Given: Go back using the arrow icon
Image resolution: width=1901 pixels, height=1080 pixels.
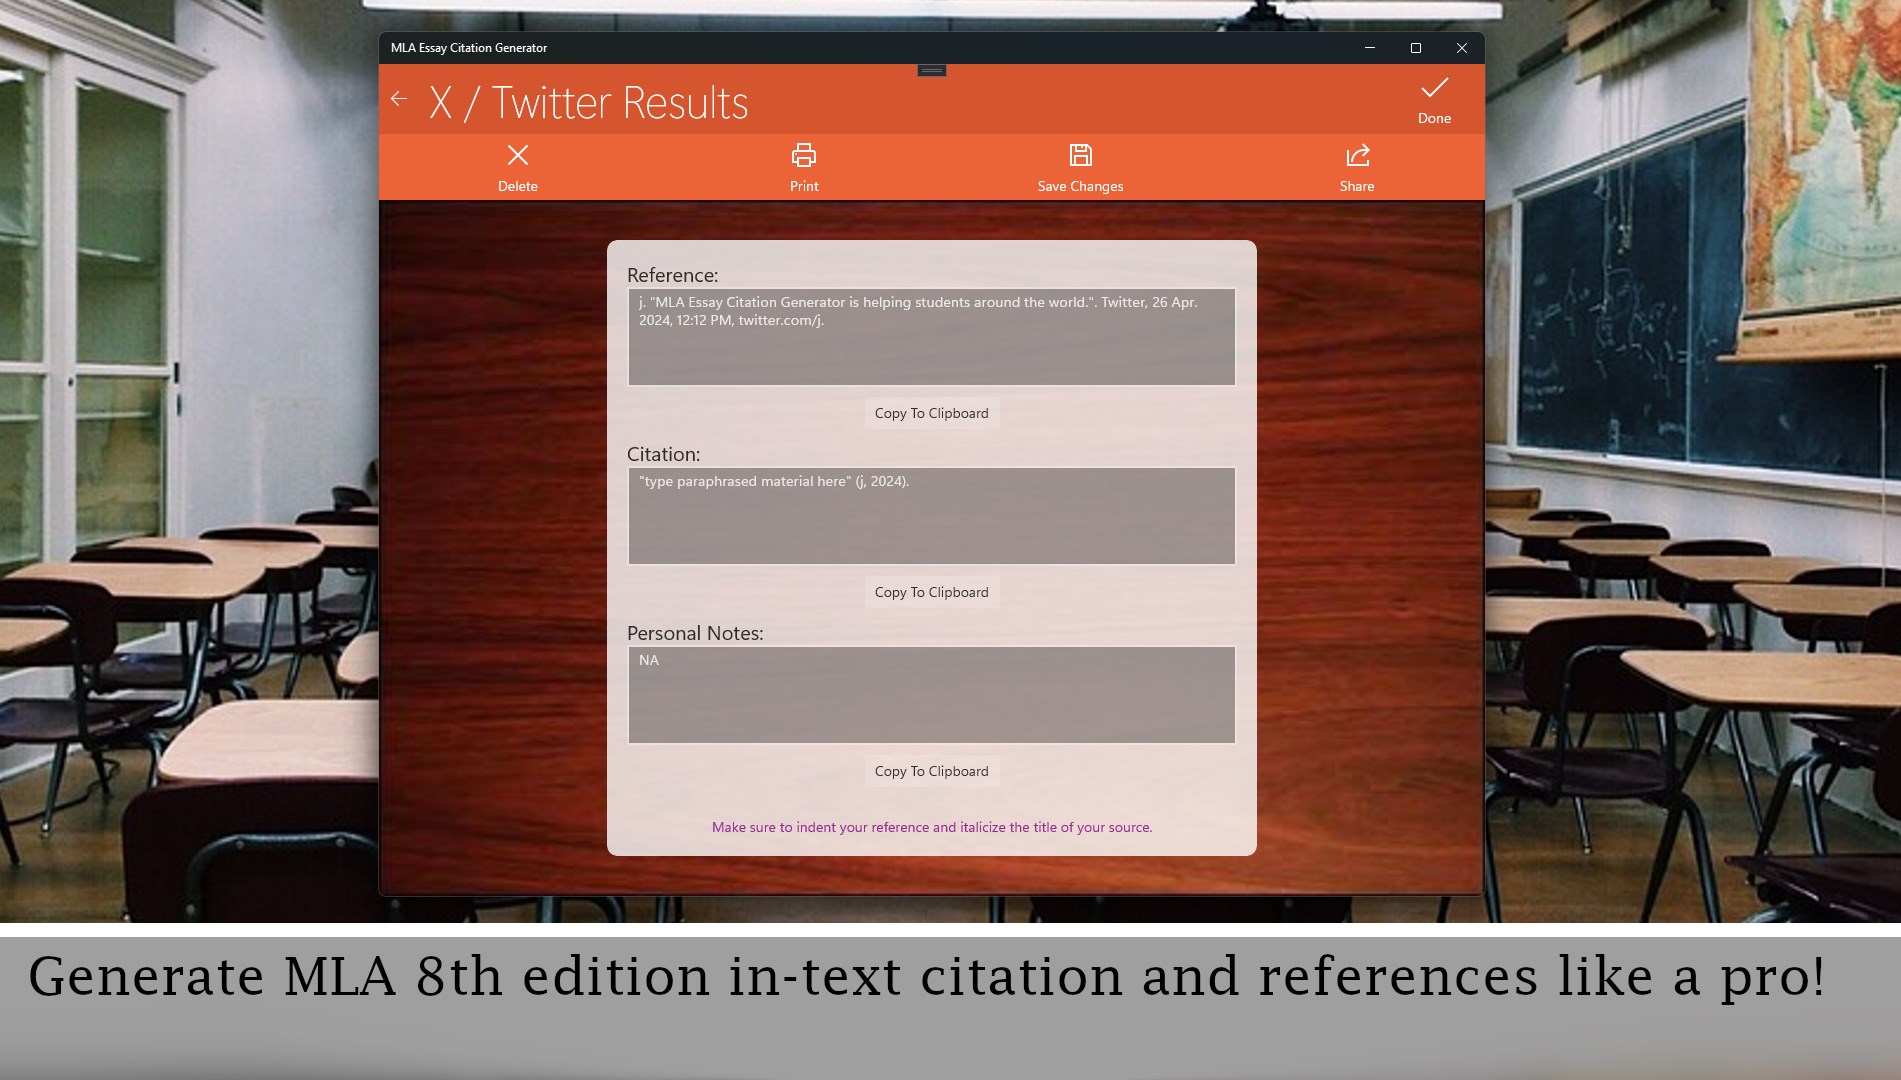Looking at the screenshot, I should pyautogui.click(x=399, y=99).
